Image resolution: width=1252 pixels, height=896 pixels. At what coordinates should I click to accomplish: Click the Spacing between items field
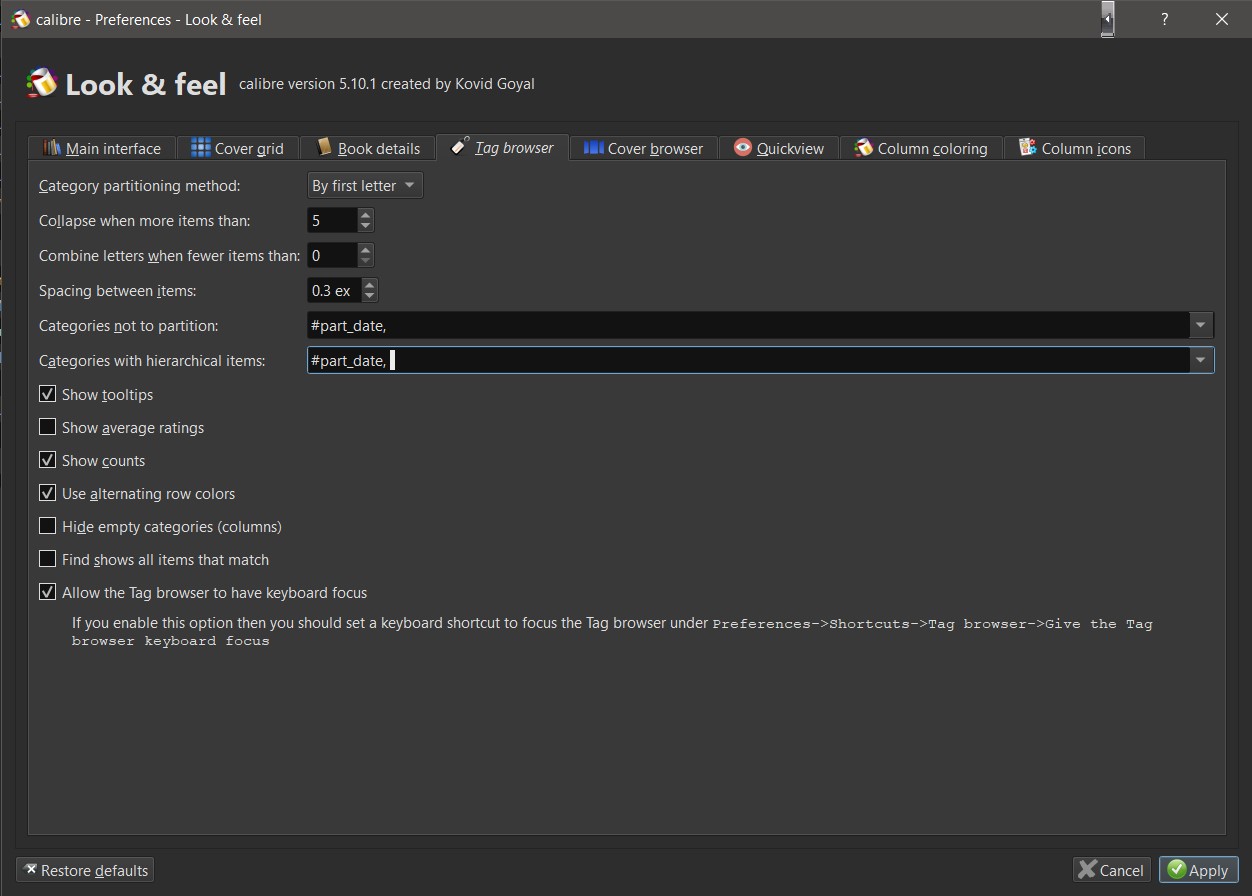334,291
